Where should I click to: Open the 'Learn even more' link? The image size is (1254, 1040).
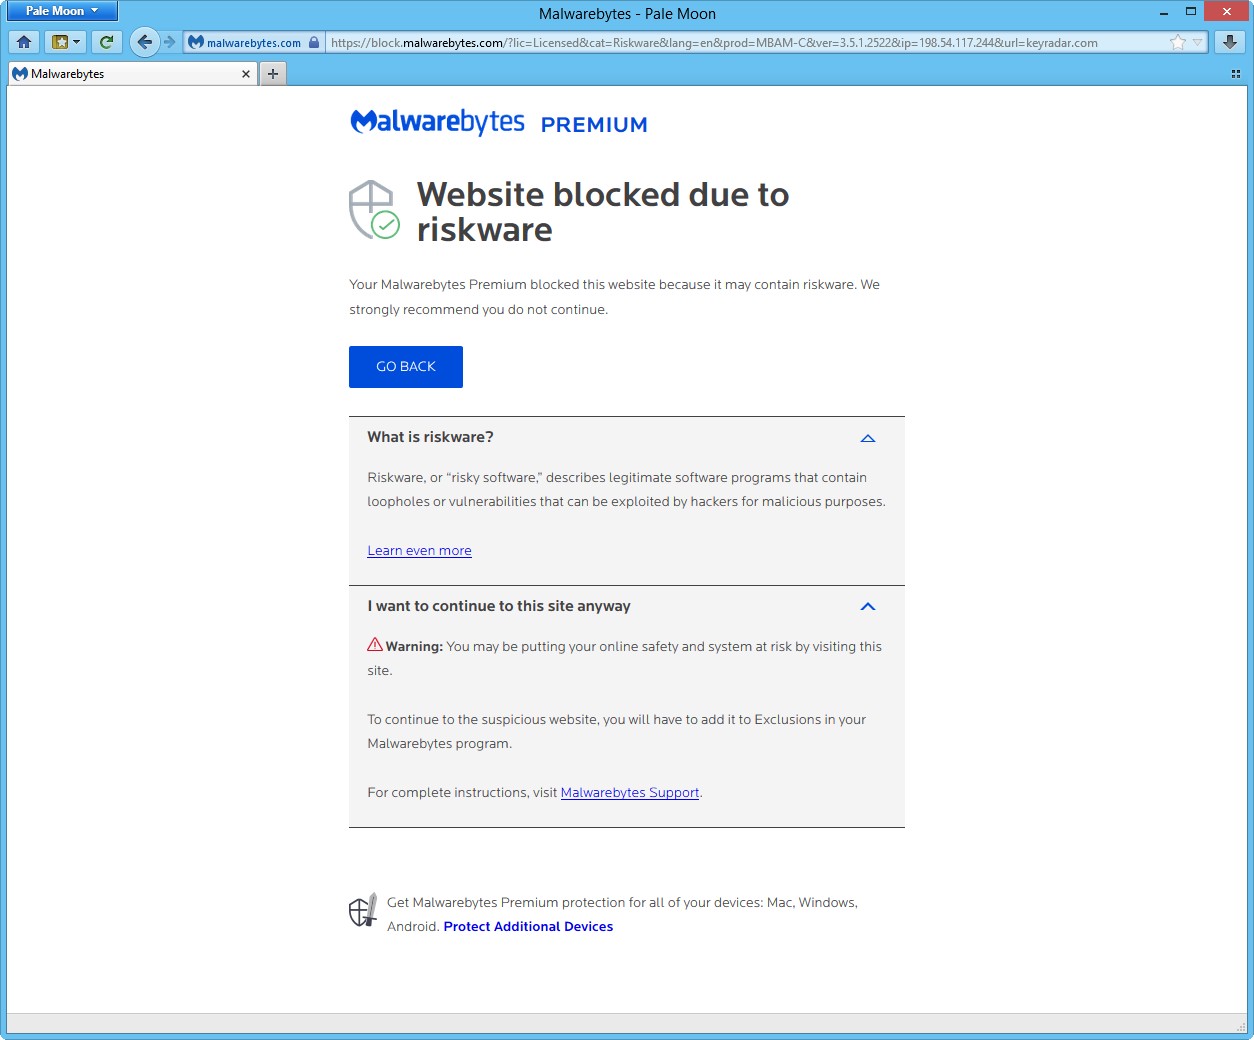(419, 551)
